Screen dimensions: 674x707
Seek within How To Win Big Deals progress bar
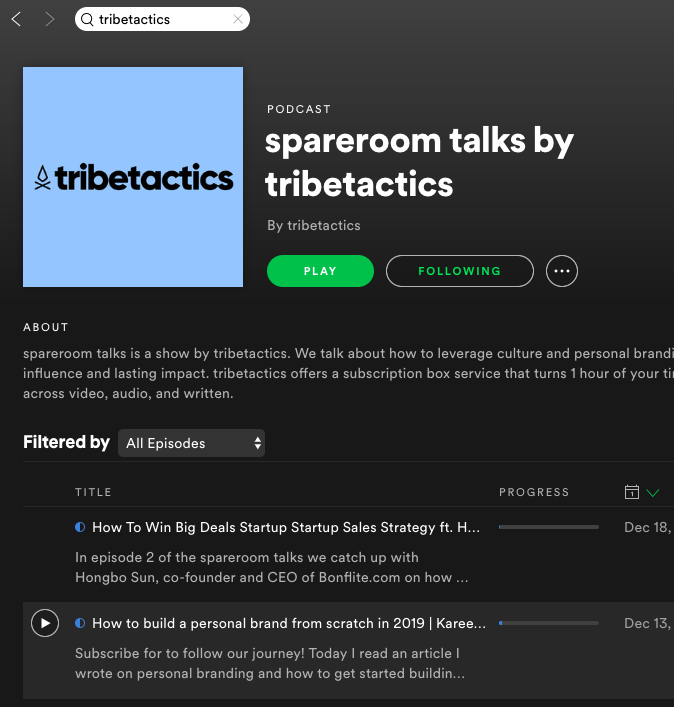549,527
